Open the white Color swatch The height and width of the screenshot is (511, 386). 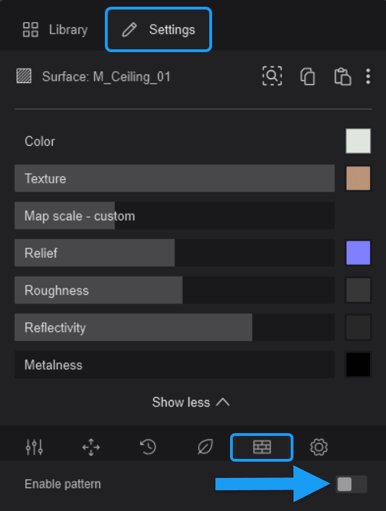358,141
